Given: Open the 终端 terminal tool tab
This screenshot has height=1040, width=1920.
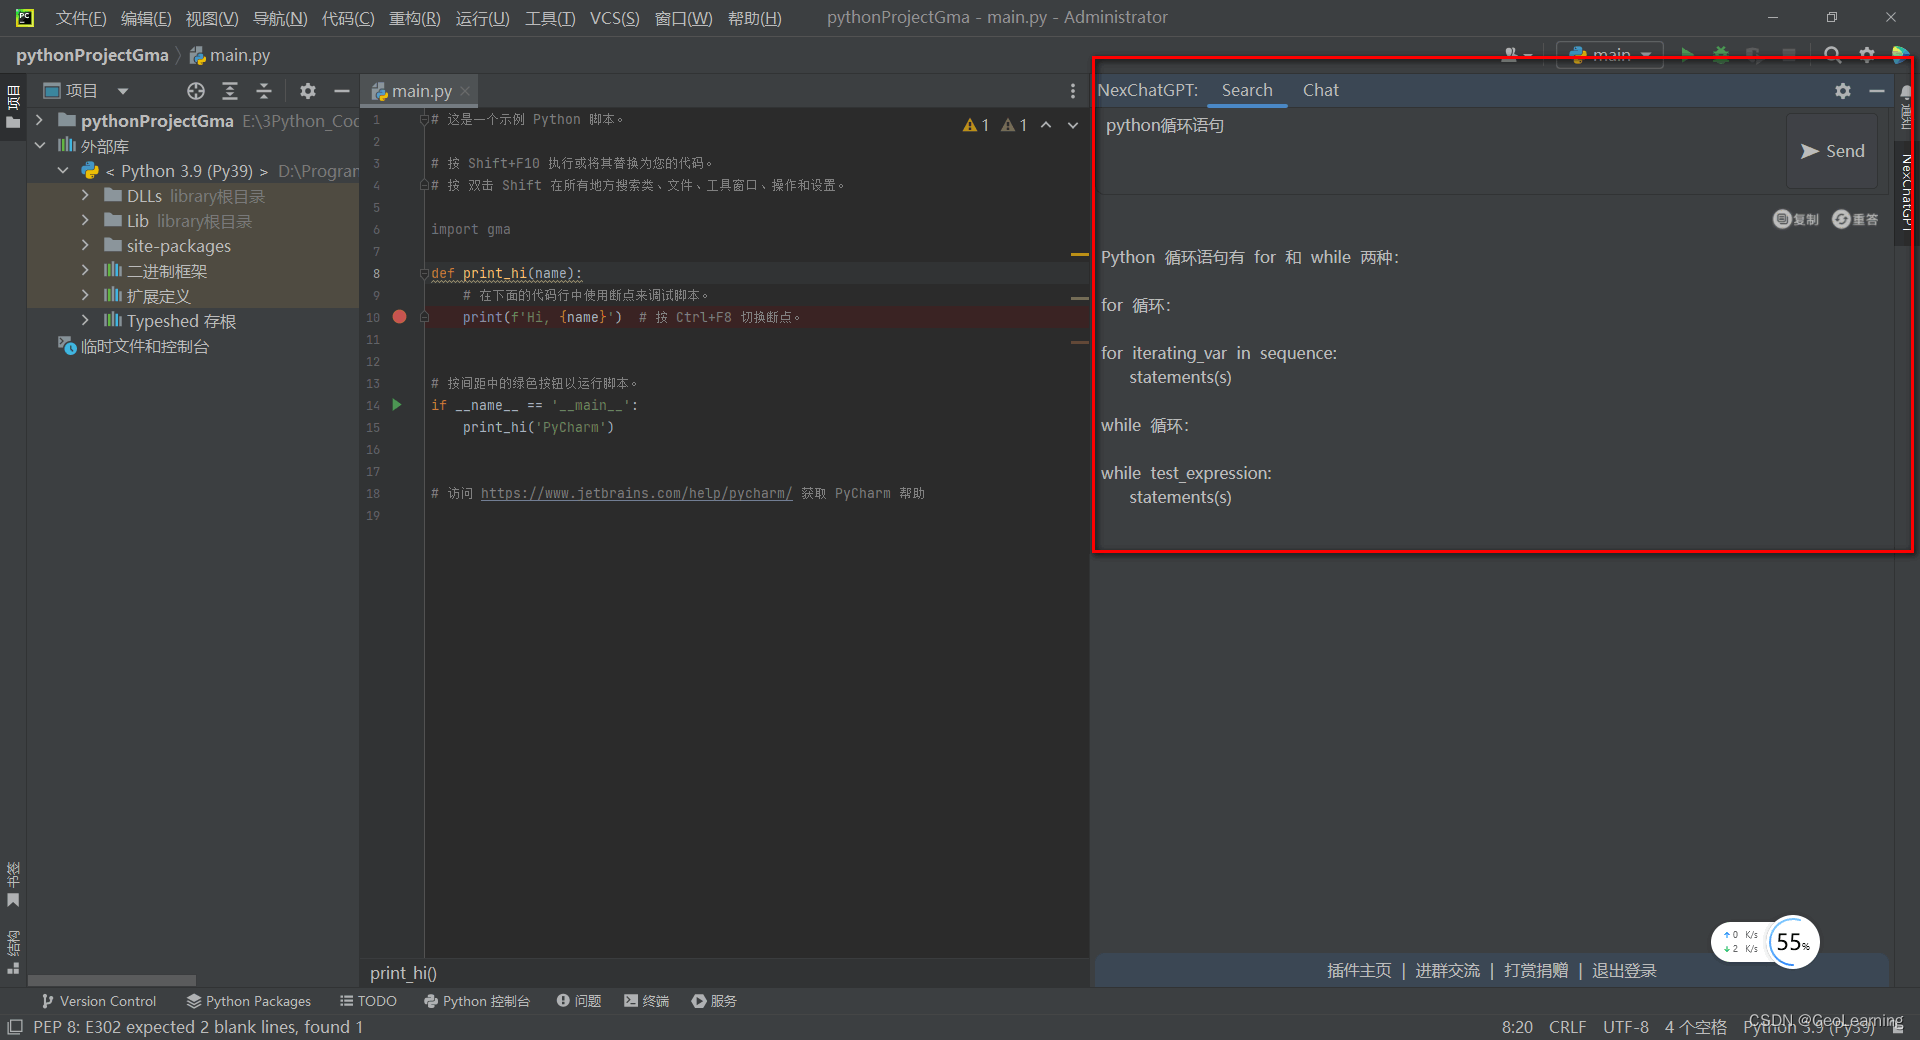Looking at the screenshot, I should point(646,1001).
